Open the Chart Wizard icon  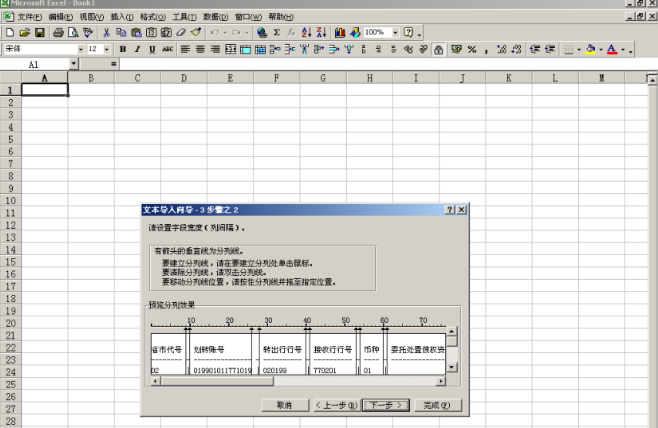pos(340,32)
